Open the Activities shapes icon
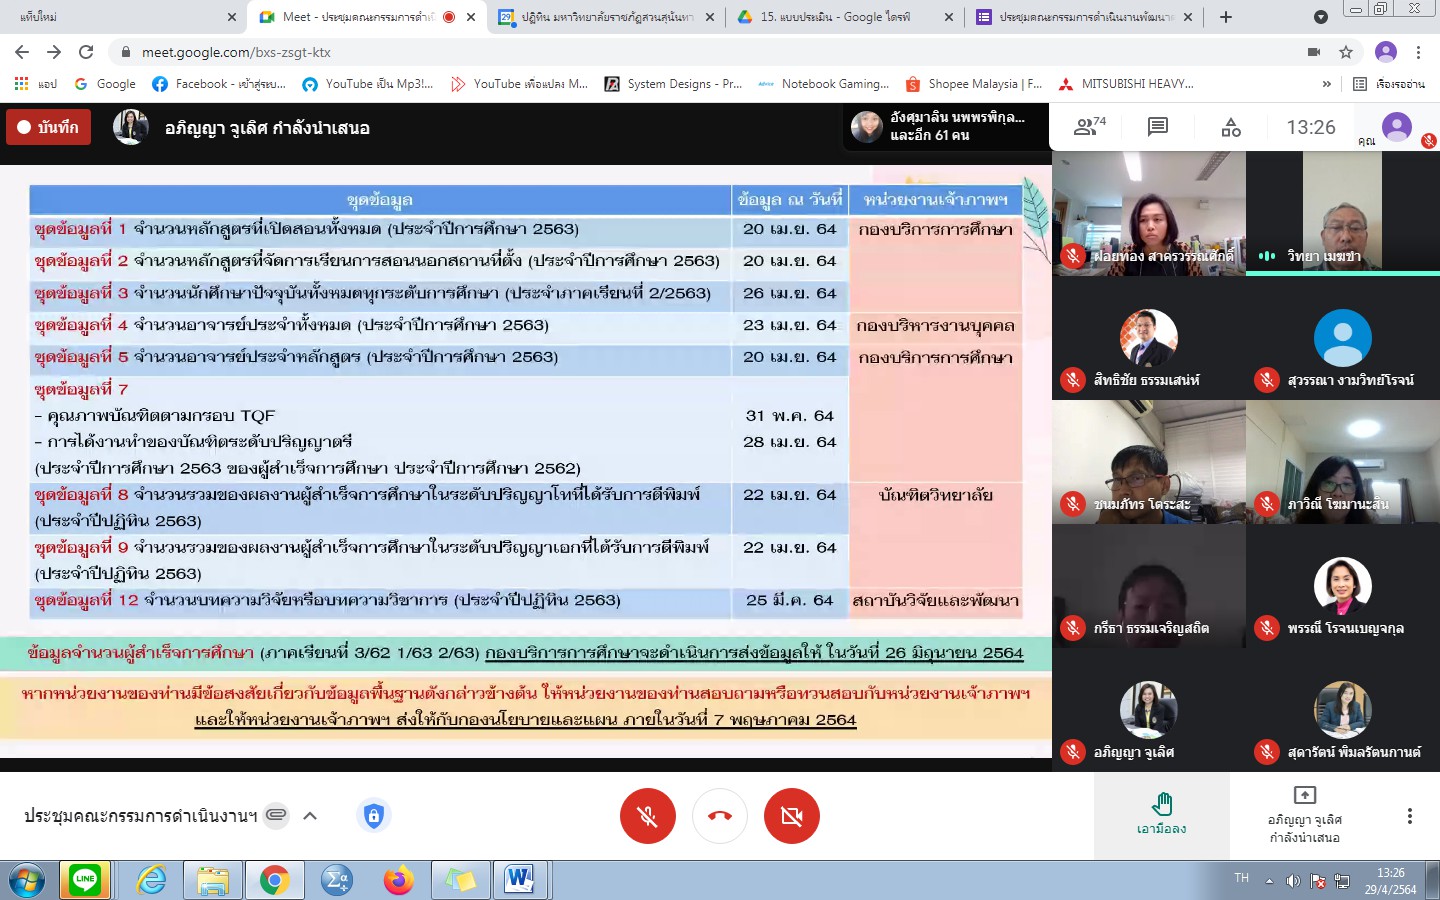 [1231, 127]
